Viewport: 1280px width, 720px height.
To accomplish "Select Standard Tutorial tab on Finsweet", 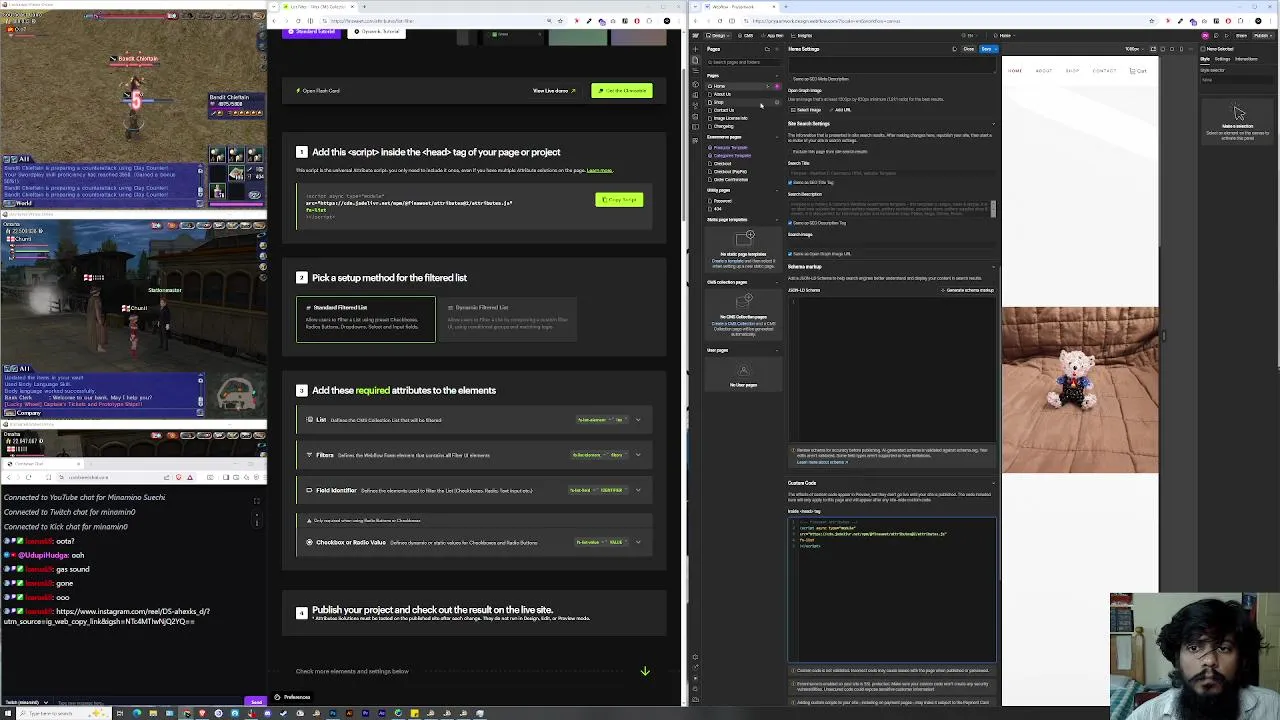I will (311, 31).
